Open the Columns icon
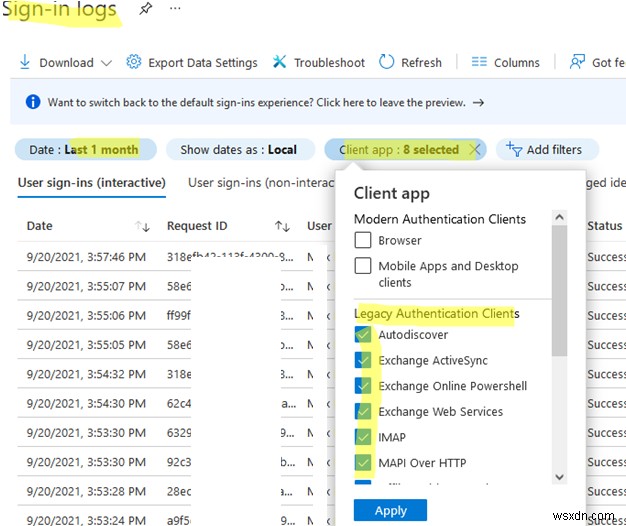Viewport: 626px width, 526px height. [479, 62]
